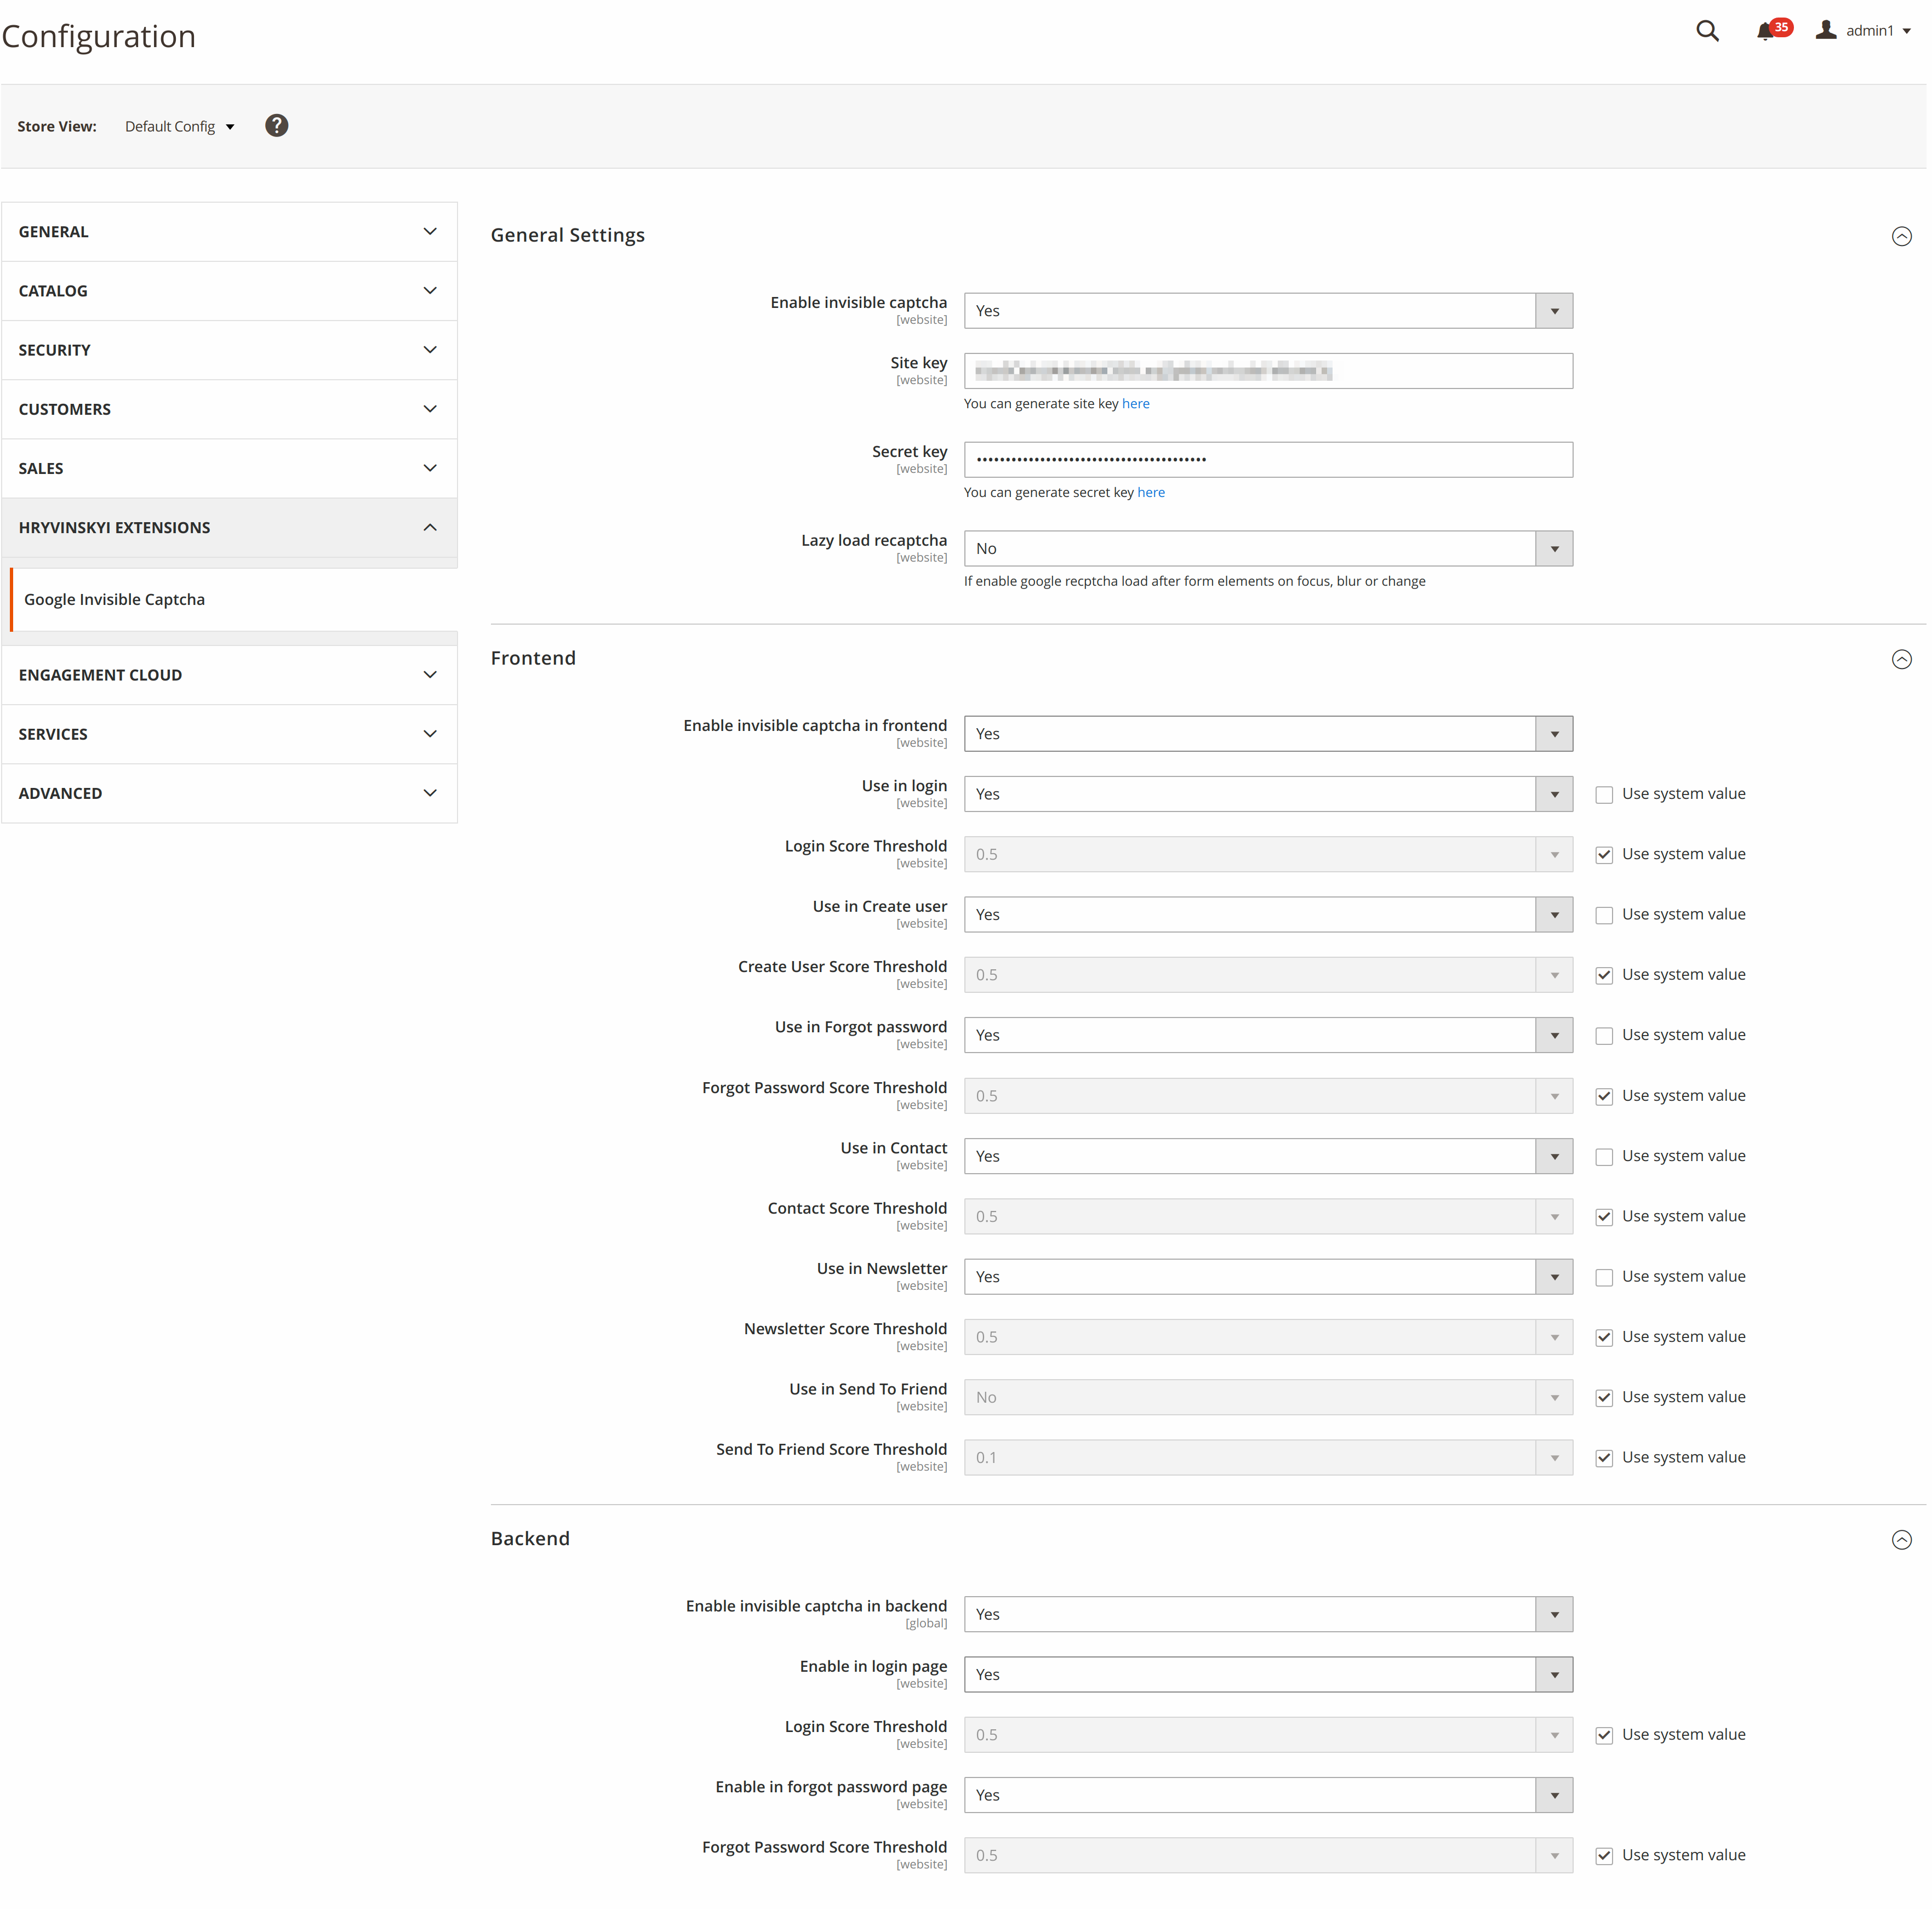
Task: Check Use system value for Use in login
Action: tap(1604, 795)
